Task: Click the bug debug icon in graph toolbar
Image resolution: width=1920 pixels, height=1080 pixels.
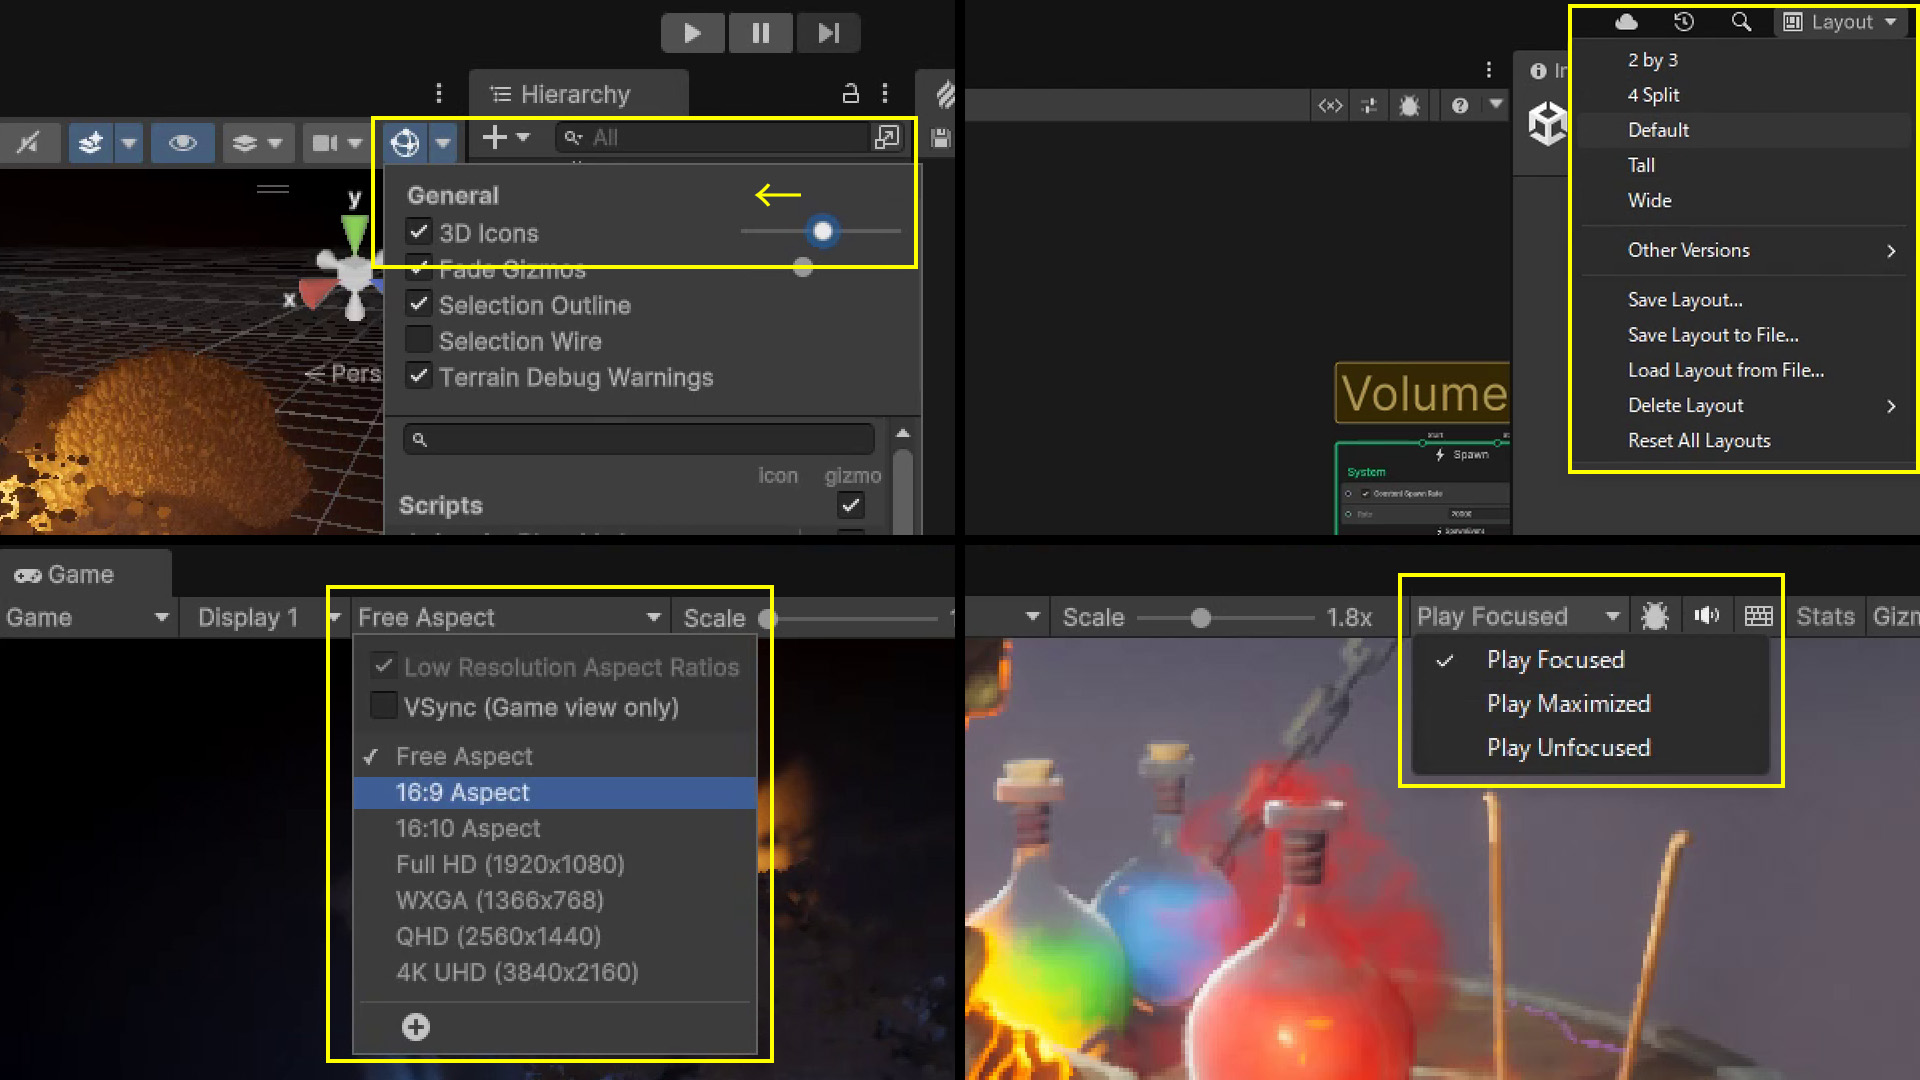Action: point(1409,105)
